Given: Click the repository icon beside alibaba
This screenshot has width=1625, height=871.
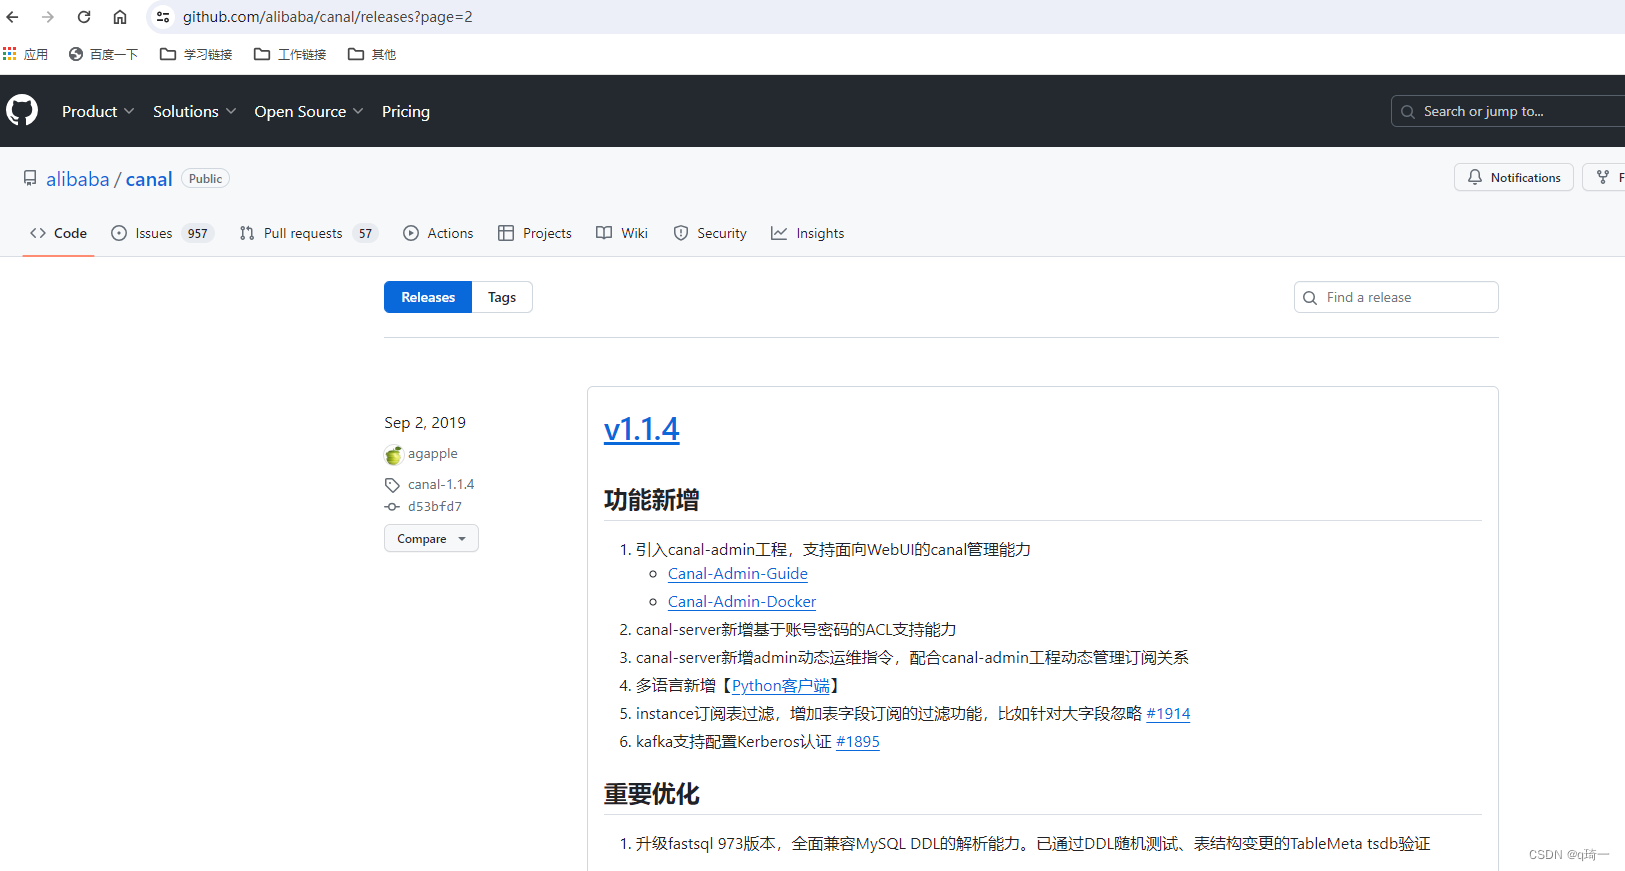Looking at the screenshot, I should pos(30,178).
